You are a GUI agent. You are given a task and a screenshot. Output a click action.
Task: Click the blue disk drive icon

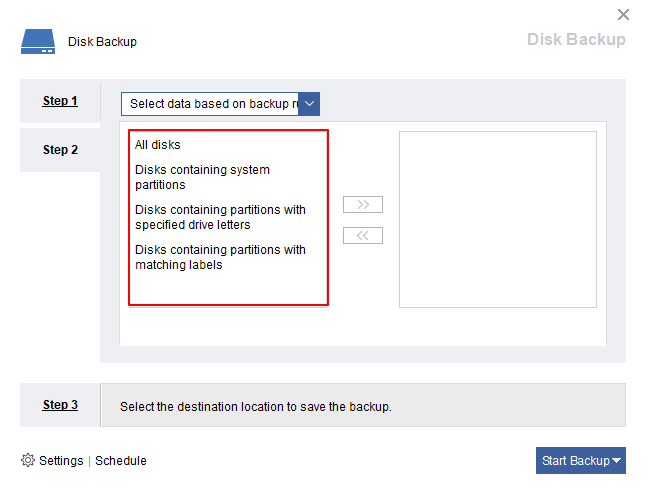[38, 42]
